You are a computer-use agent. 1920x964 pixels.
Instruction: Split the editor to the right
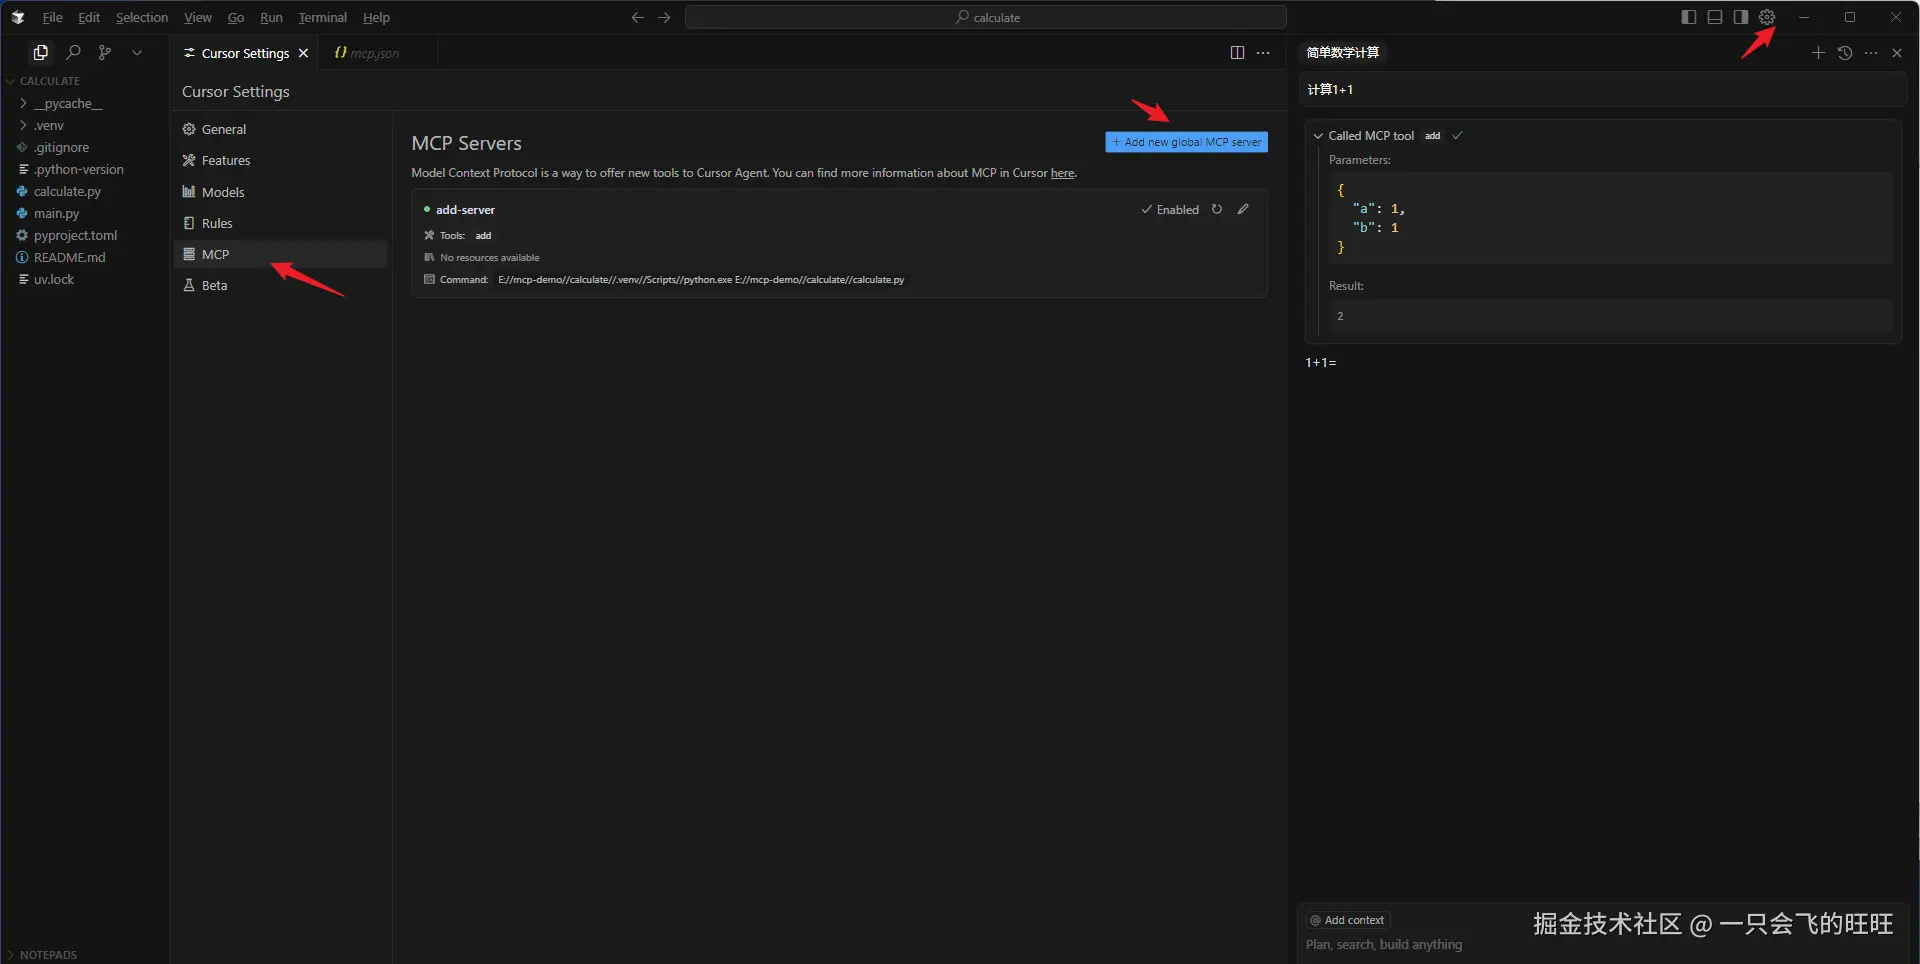[1237, 53]
